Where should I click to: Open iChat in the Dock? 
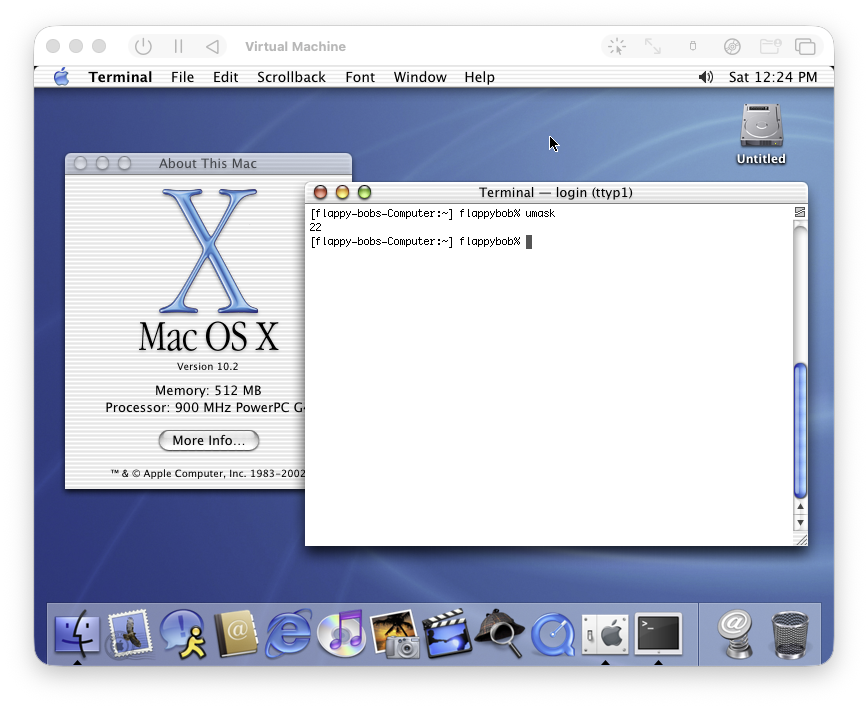[182, 634]
